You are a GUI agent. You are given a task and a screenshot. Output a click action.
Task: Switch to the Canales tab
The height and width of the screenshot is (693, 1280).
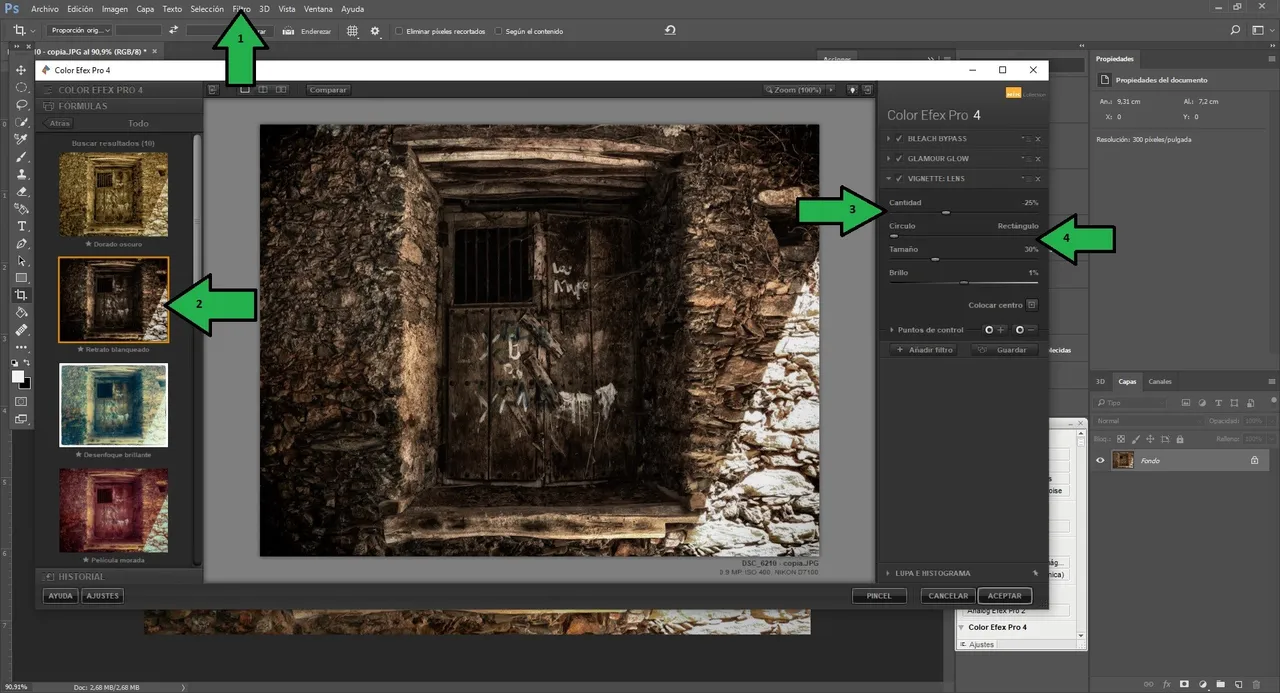[1160, 382]
